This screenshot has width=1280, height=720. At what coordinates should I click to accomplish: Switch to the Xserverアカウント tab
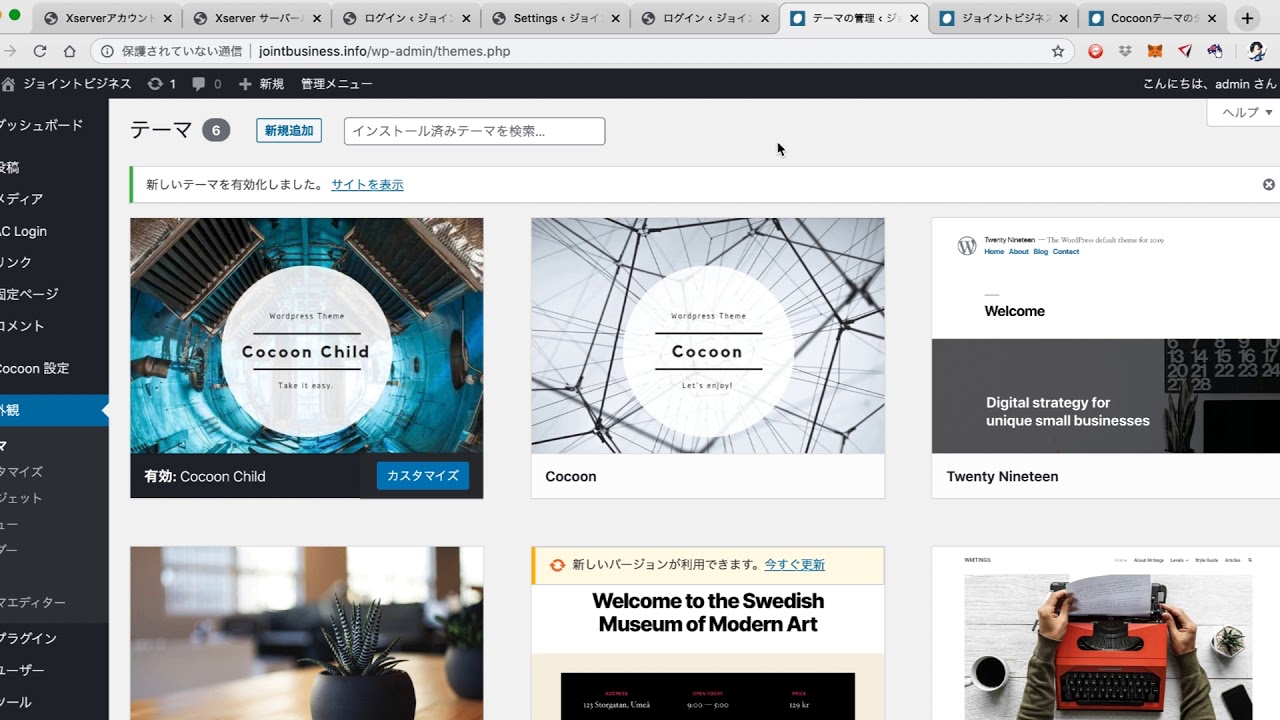pos(107,18)
